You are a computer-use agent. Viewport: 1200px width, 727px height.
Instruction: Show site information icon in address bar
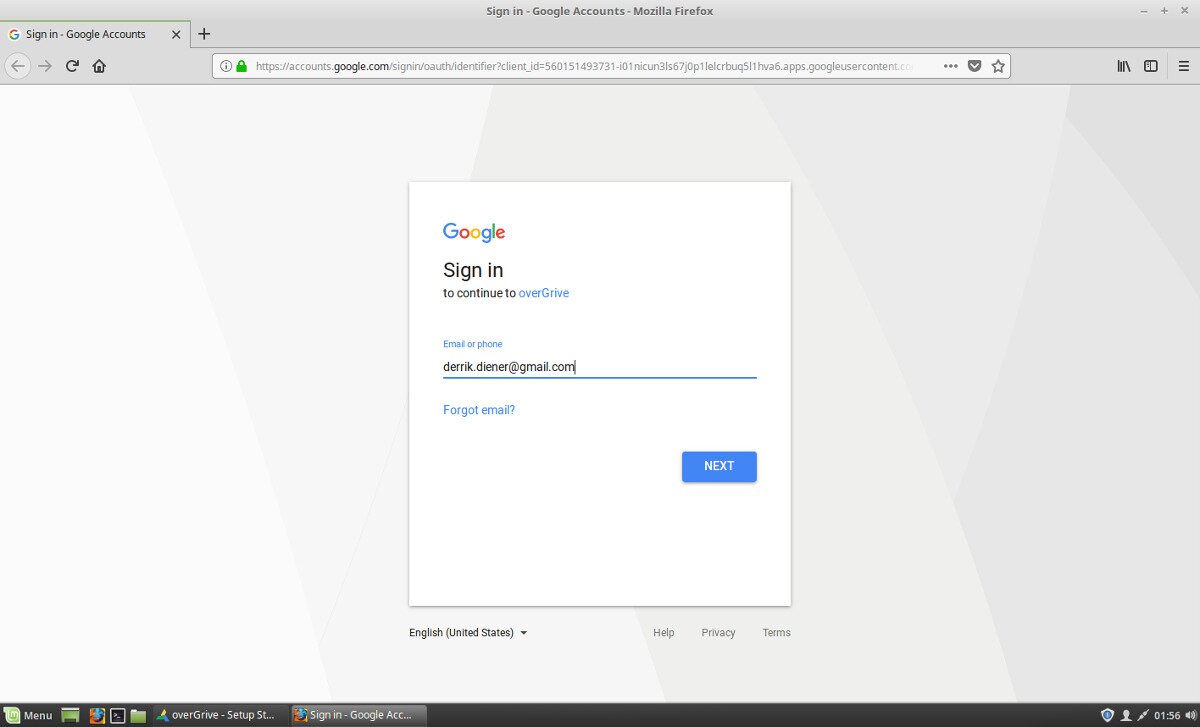click(225, 66)
